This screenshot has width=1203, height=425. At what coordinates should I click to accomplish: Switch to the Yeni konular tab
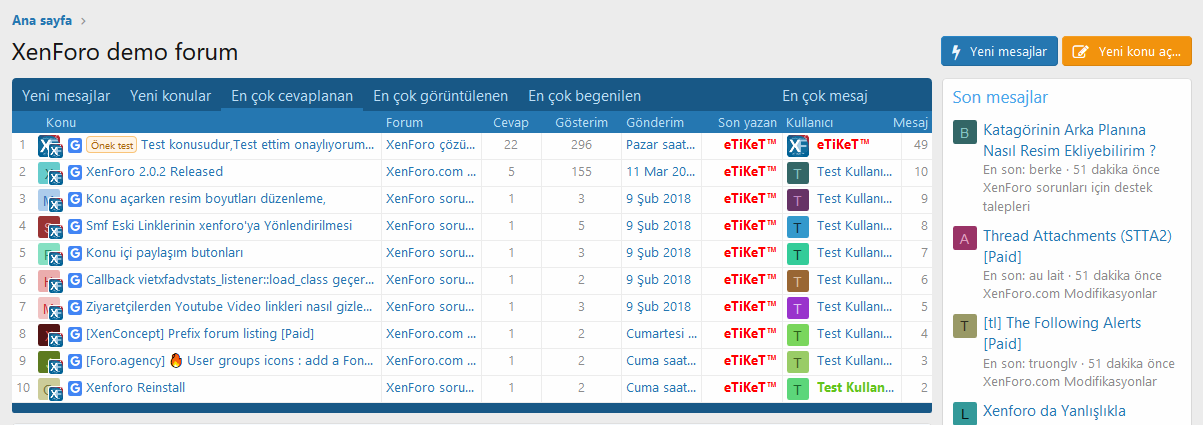point(170,96)
